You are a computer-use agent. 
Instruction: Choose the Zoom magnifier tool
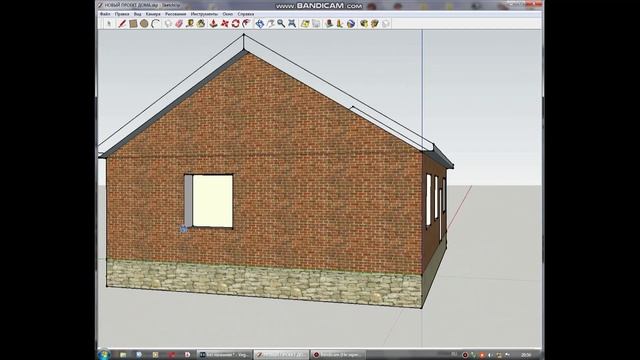281,24
